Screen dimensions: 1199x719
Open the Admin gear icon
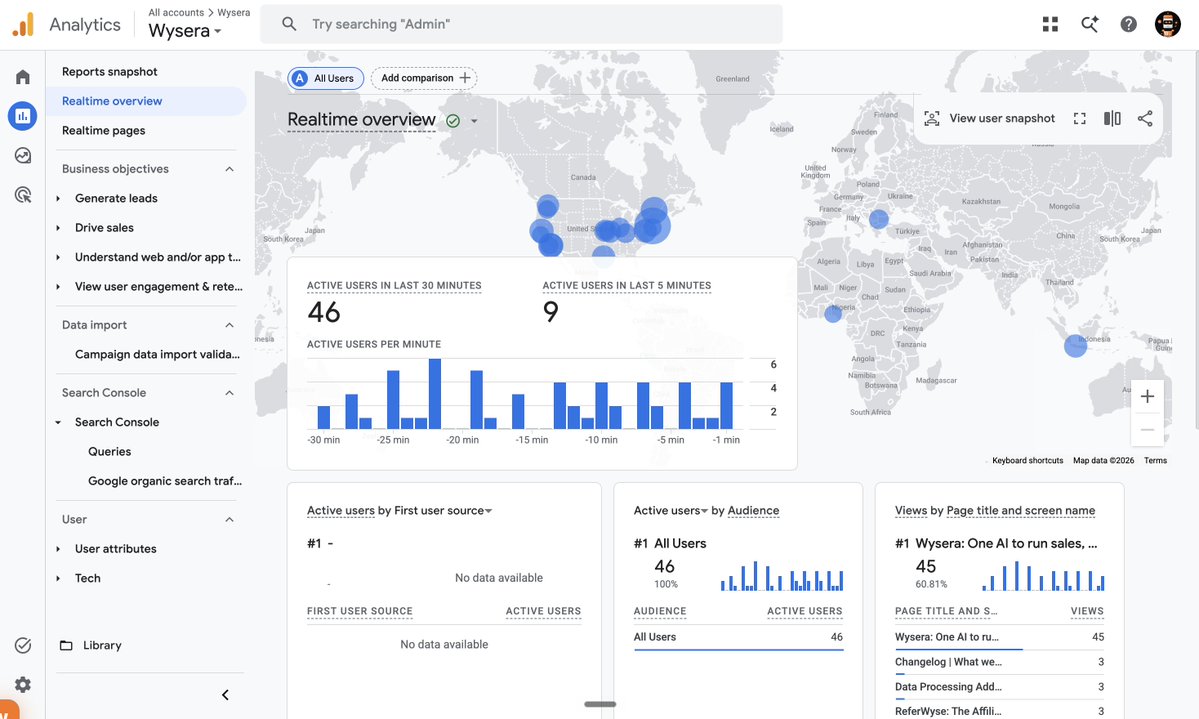coord(23,684)
